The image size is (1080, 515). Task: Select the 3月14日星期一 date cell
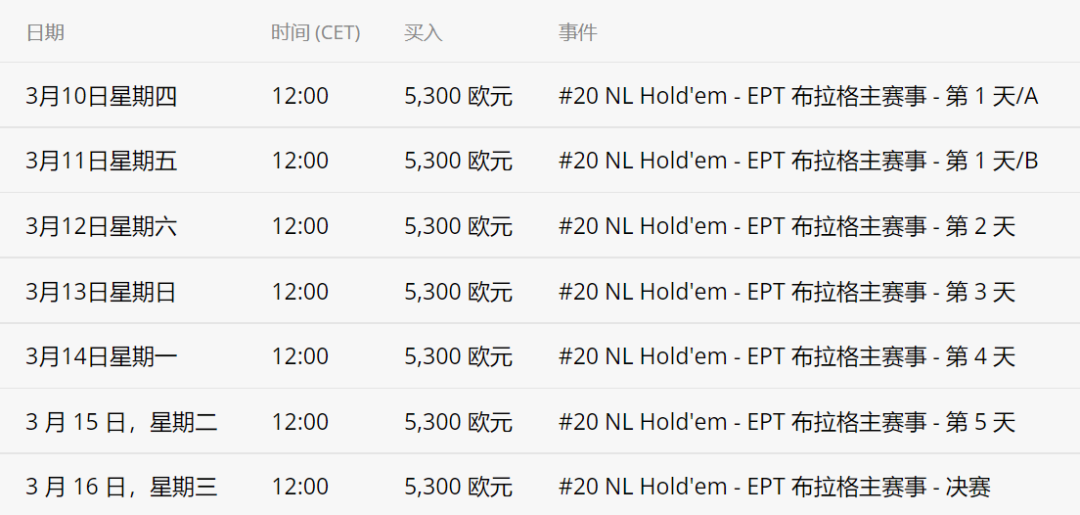tap(101, 356)
